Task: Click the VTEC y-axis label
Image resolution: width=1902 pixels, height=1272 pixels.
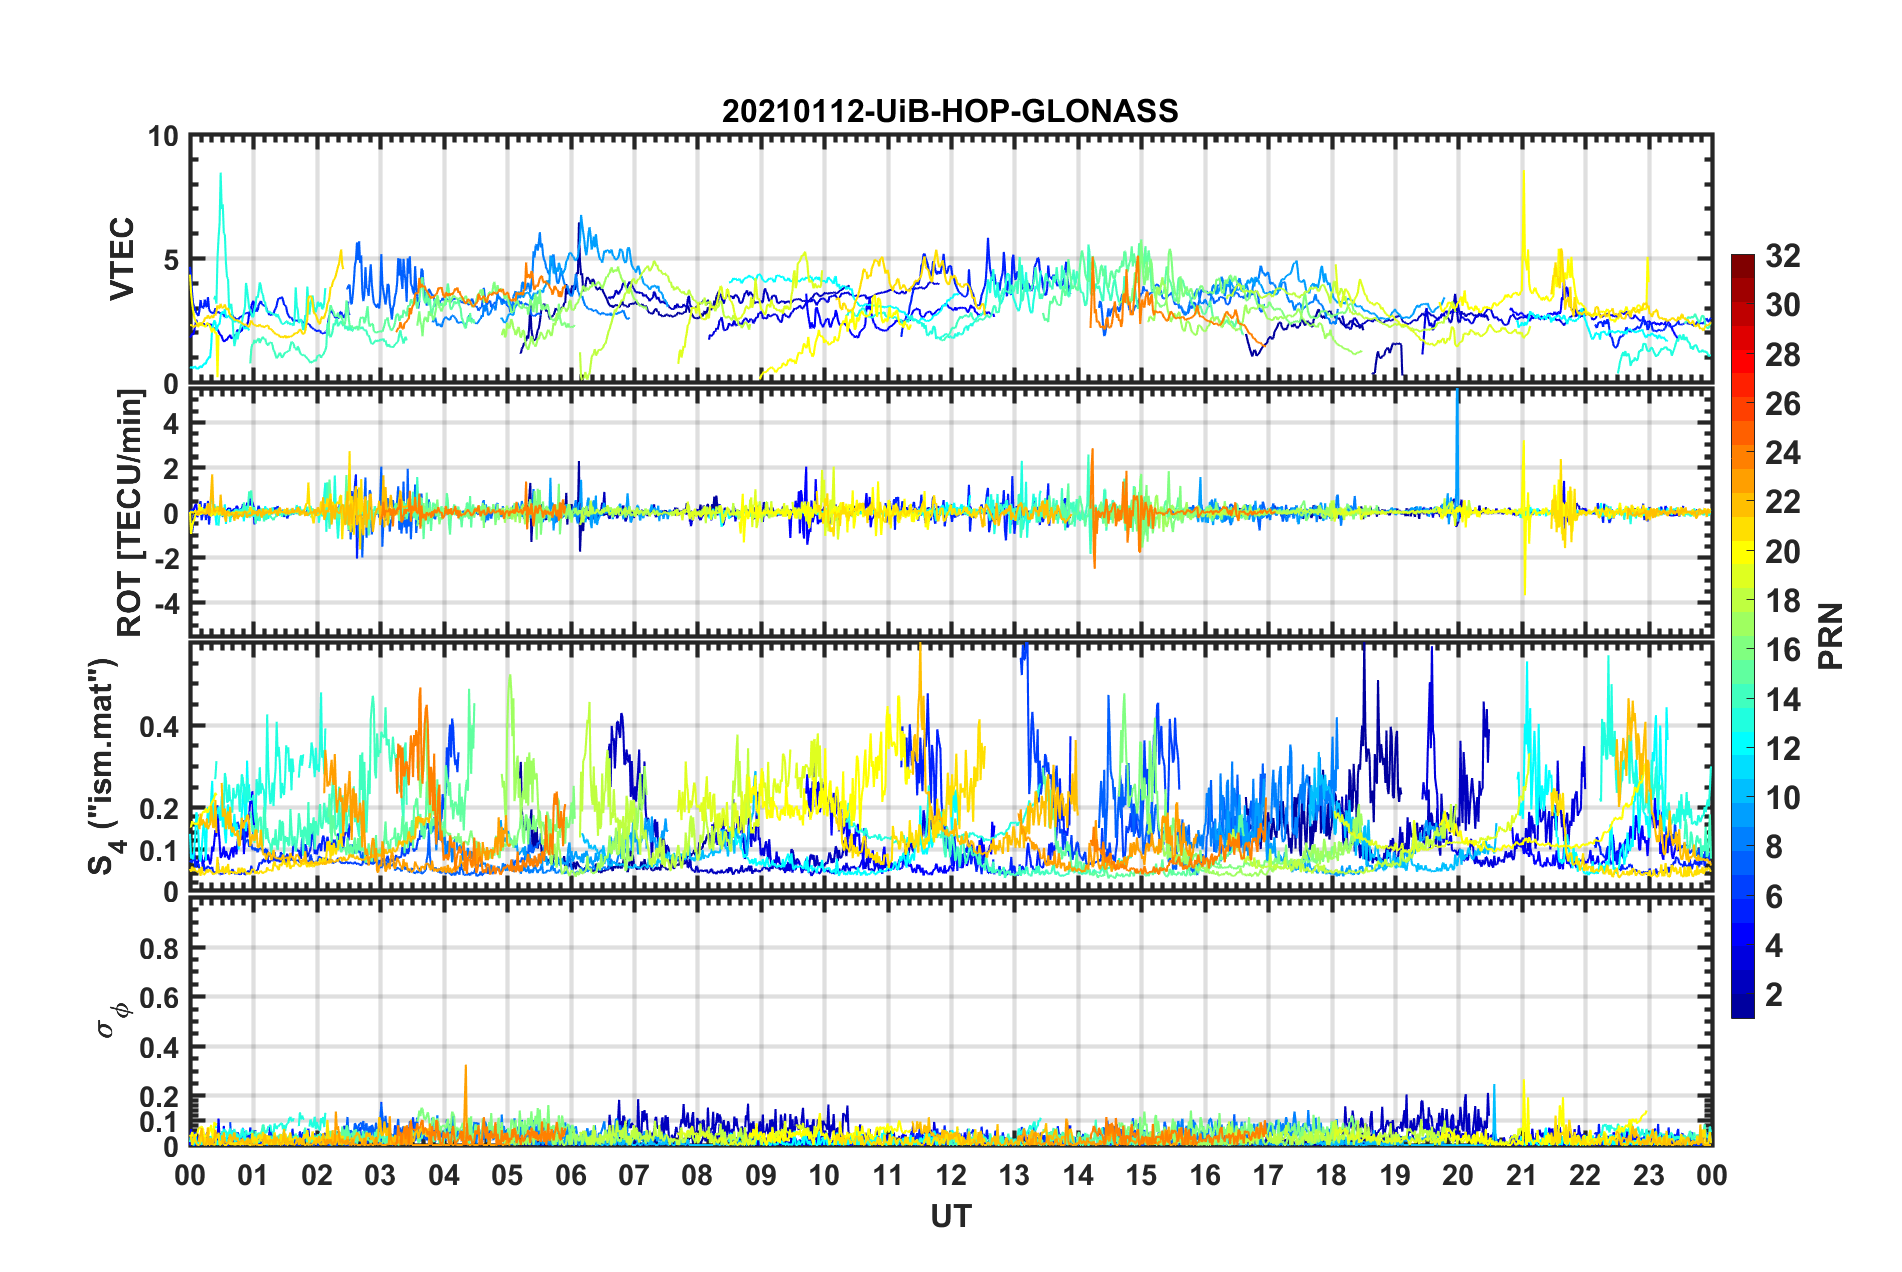Action: (121, 259)
